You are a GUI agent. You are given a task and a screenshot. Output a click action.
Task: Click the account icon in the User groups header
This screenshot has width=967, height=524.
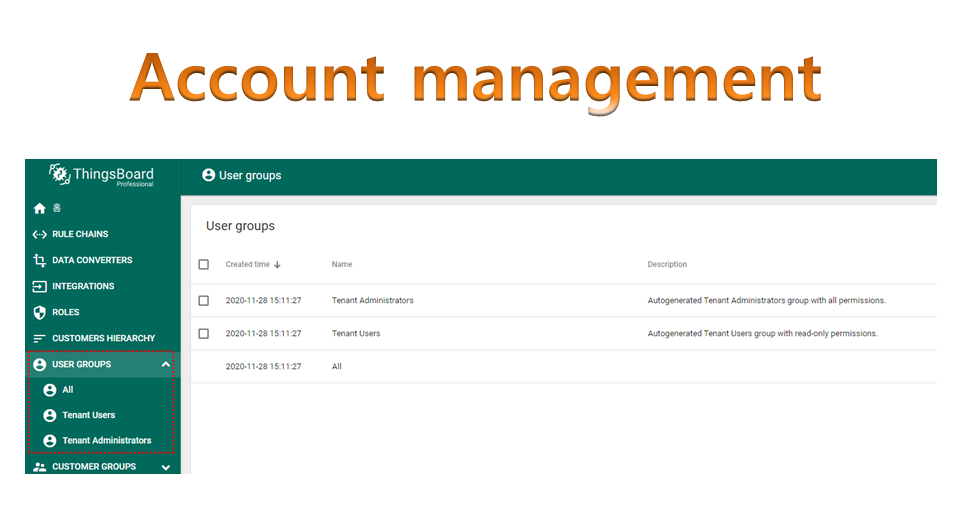click(208, 175)
